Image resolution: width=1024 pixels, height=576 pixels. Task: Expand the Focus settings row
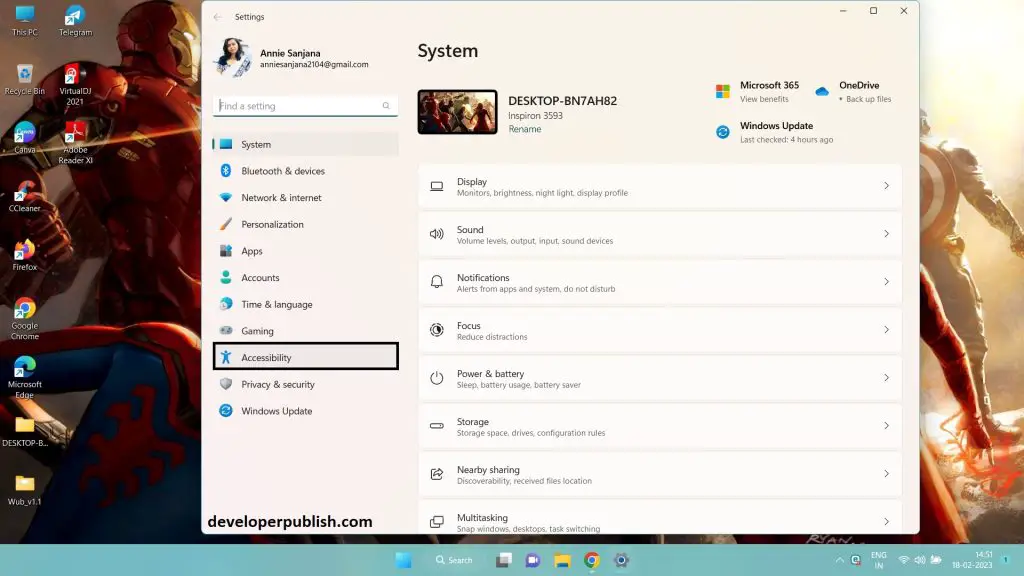[660, 330]
